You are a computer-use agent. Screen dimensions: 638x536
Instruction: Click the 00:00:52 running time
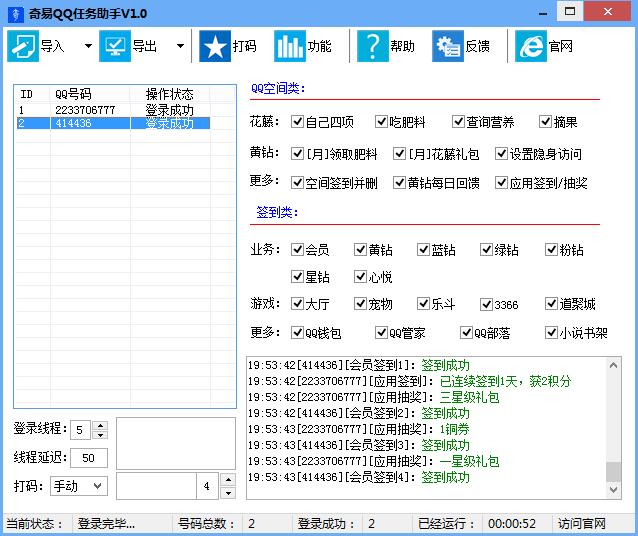coord(512,523)
